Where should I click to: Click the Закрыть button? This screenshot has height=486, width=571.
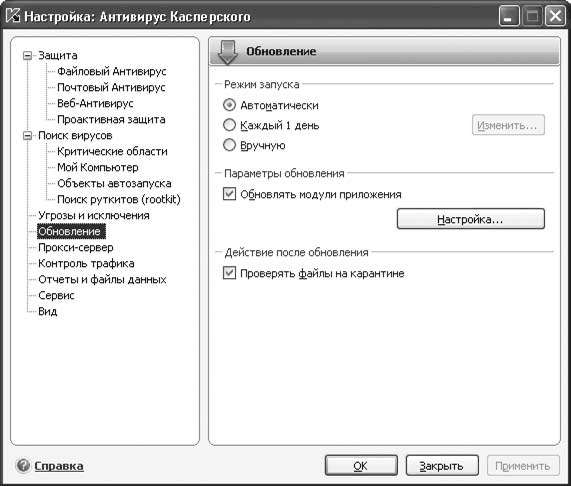point(442,465)
